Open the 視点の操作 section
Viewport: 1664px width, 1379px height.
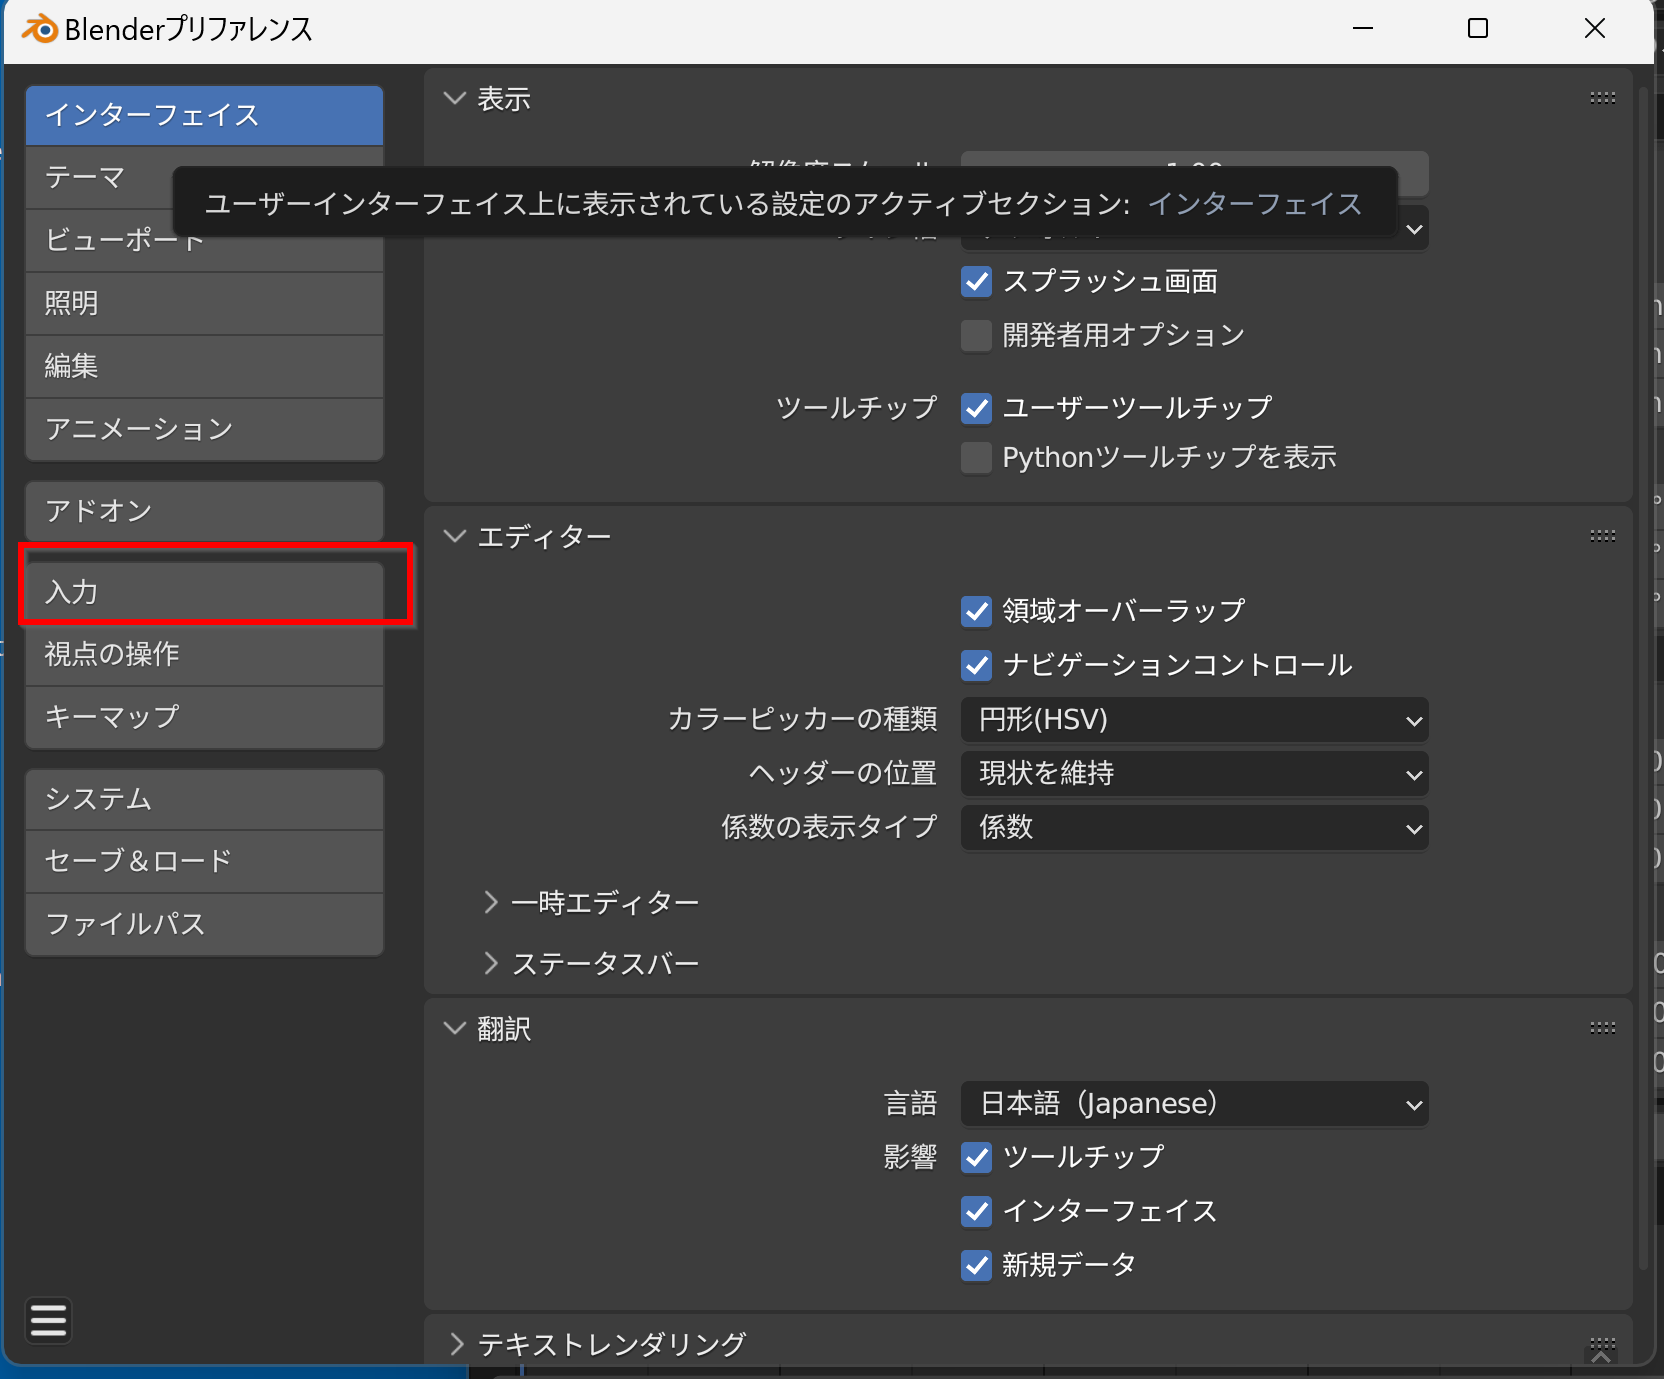[x=204, y=654]
